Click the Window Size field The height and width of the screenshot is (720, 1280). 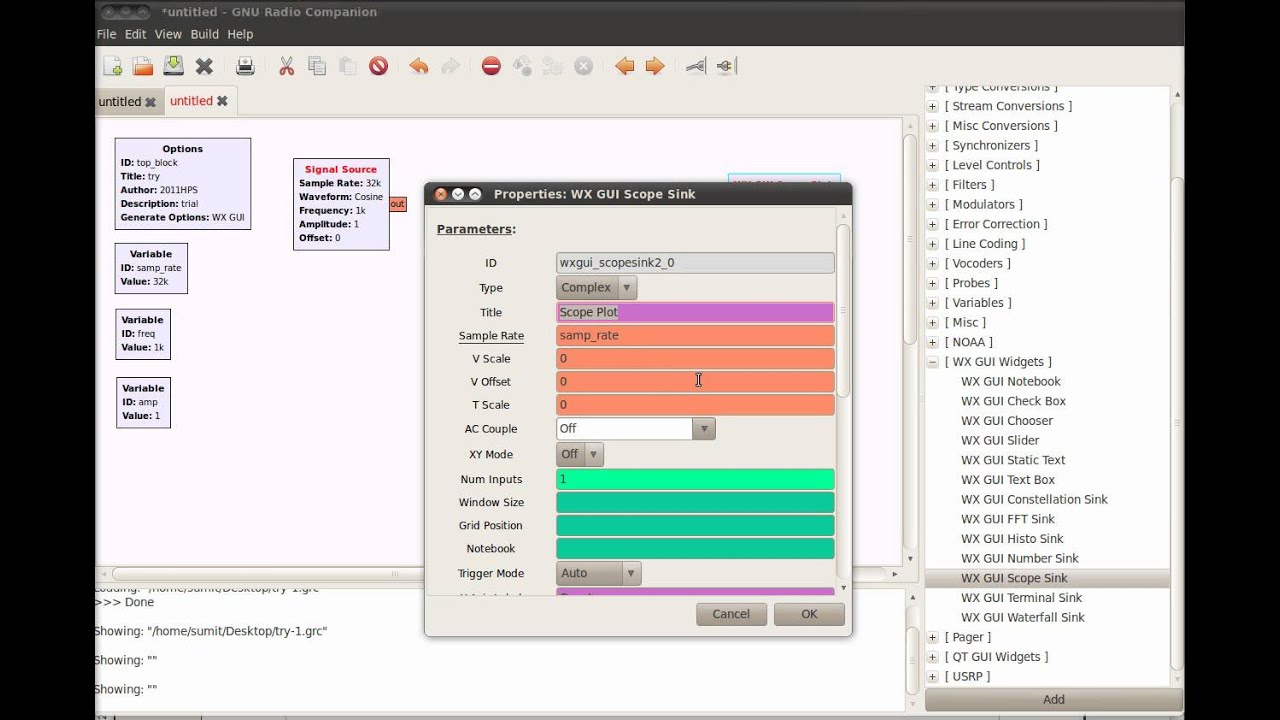click(x=695, y=502)
